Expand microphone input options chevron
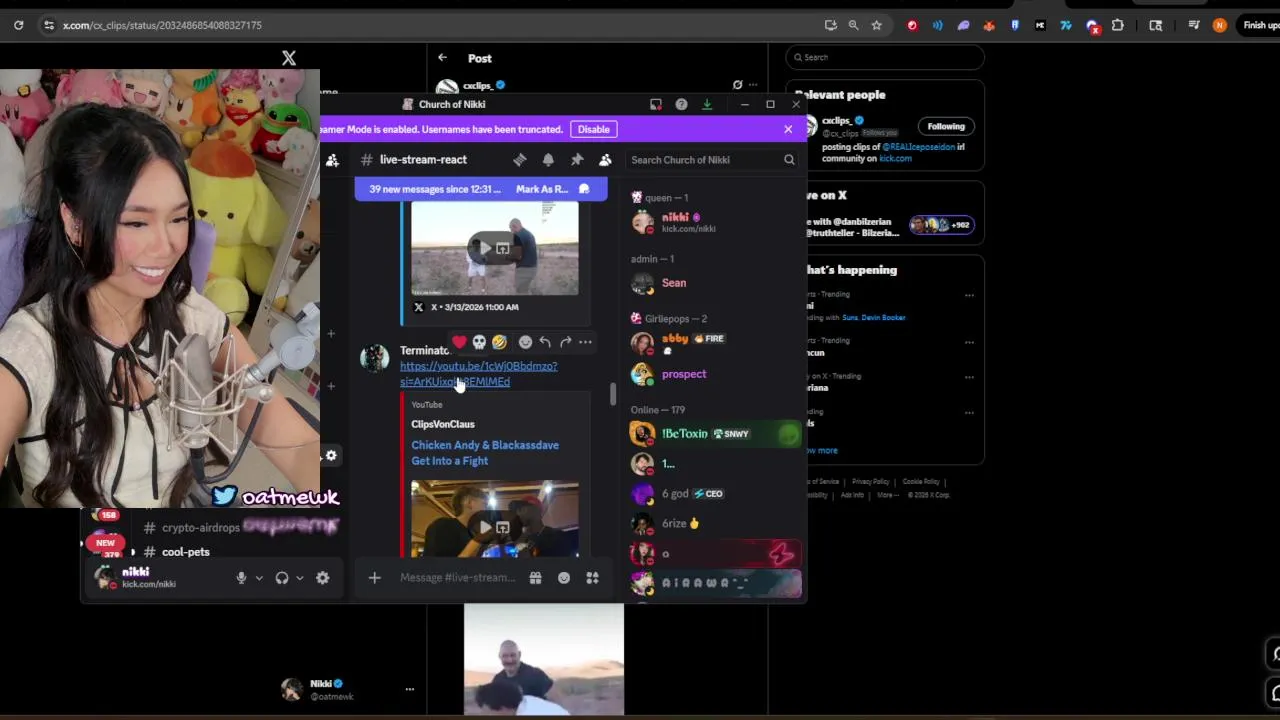Image resolution: width=1280 pixels, height=720 pixels. pyautogui.click(x=259, y=578)
